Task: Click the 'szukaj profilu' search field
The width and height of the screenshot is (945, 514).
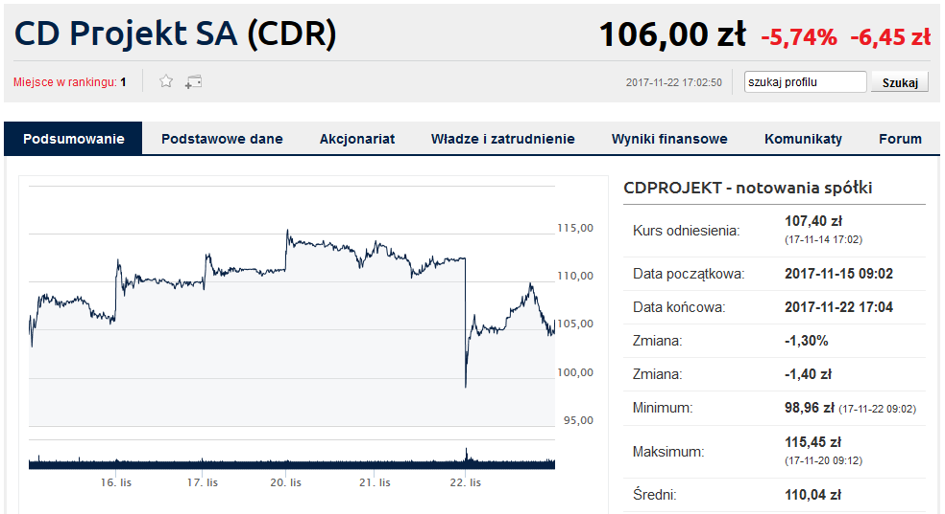Action: 806,82
